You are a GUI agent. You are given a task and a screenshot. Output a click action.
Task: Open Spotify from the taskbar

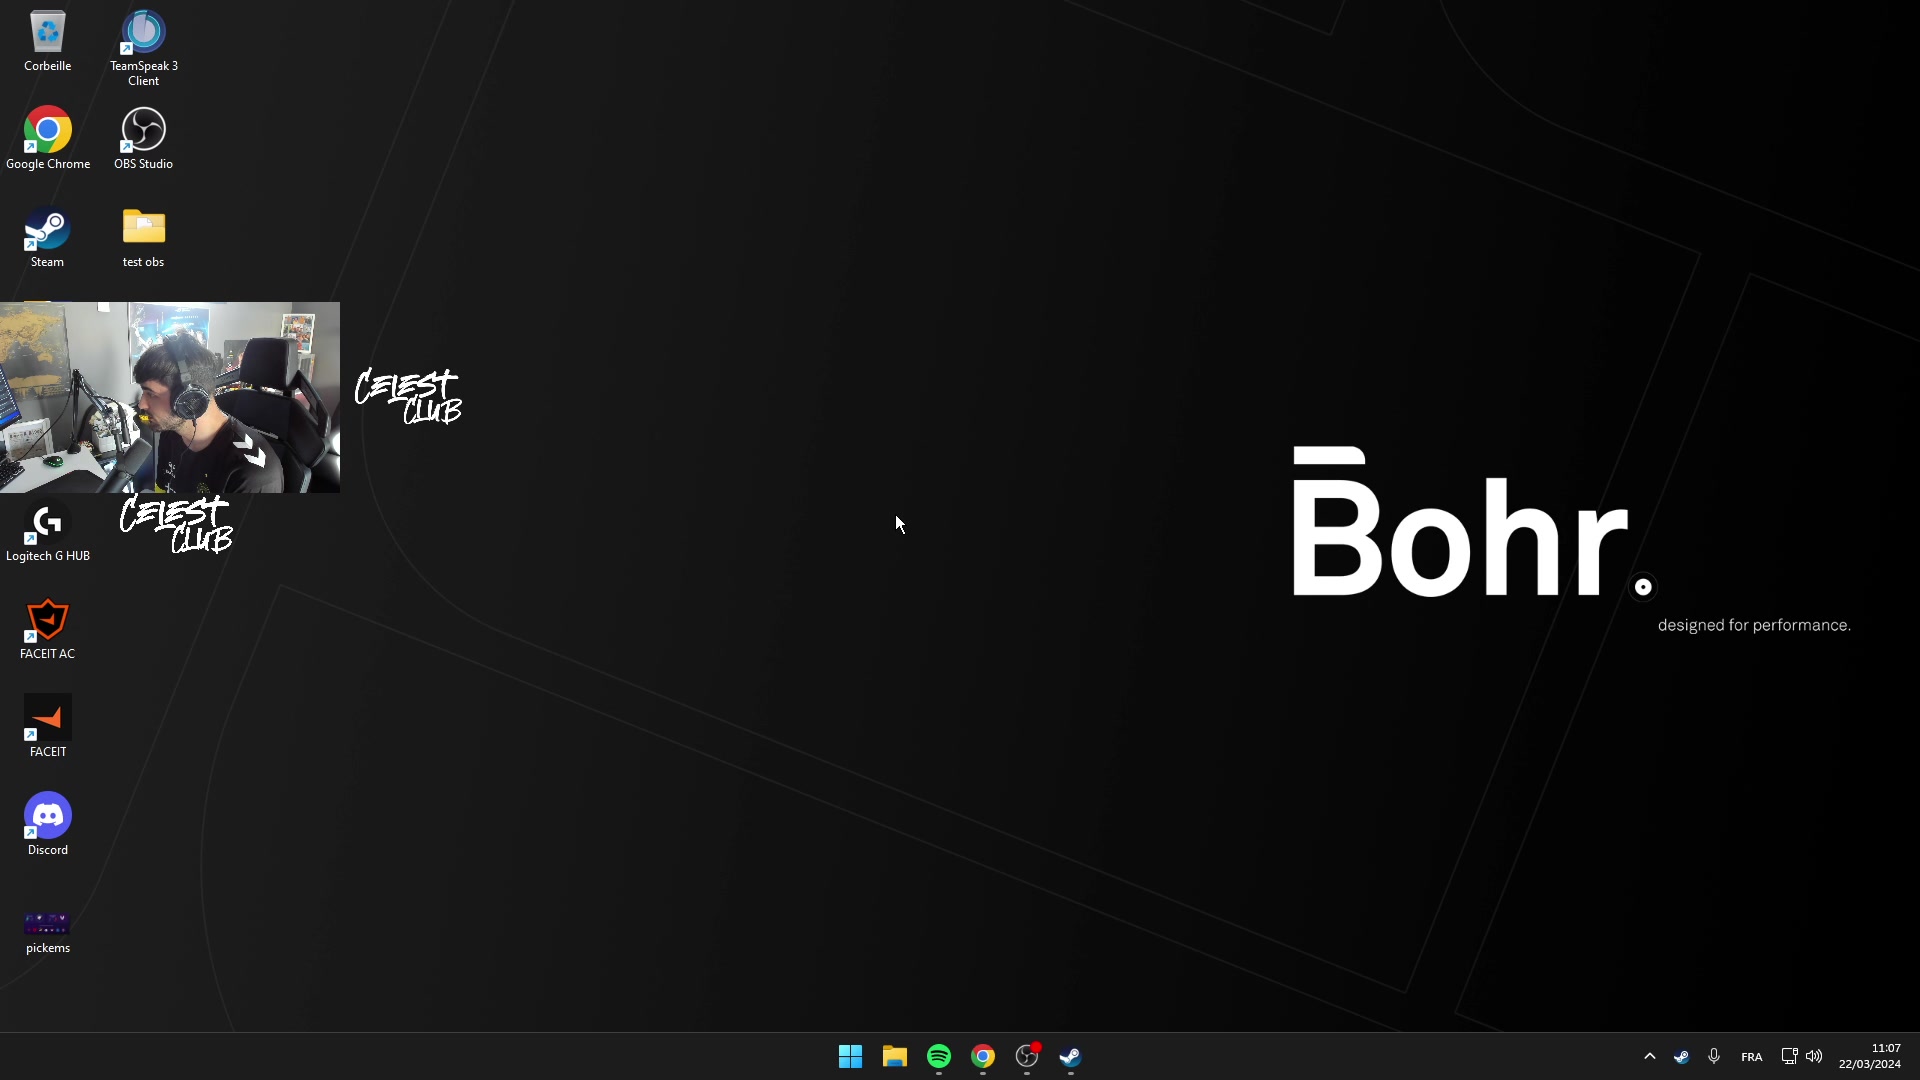point(938,1056)
